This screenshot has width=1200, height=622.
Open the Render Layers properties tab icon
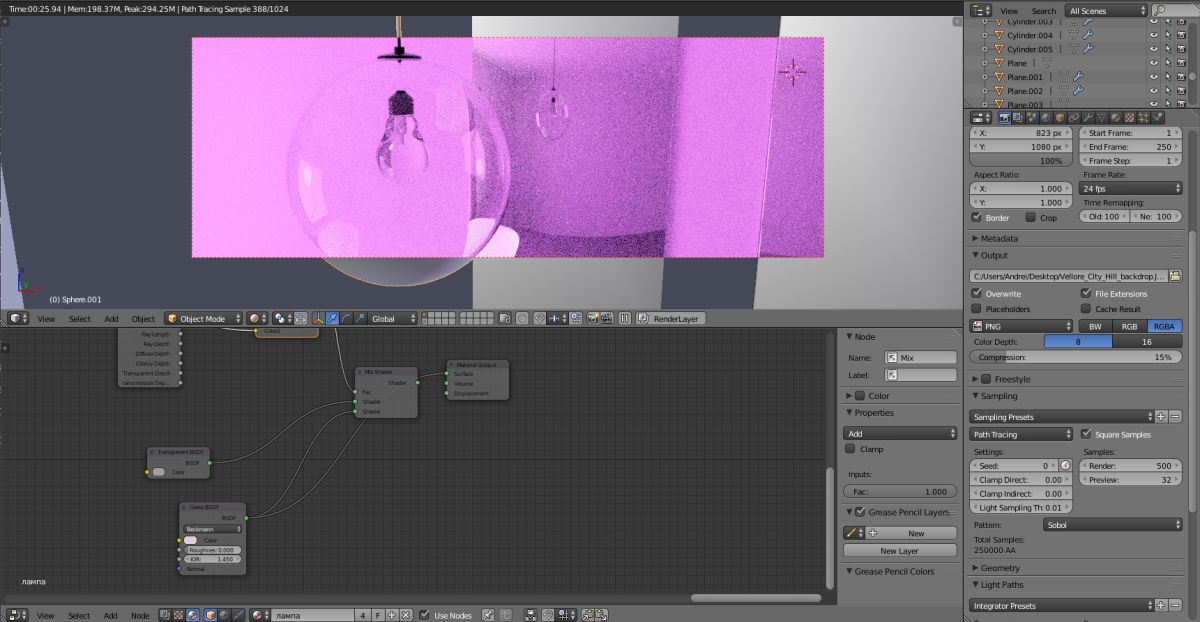point(1018,118)
